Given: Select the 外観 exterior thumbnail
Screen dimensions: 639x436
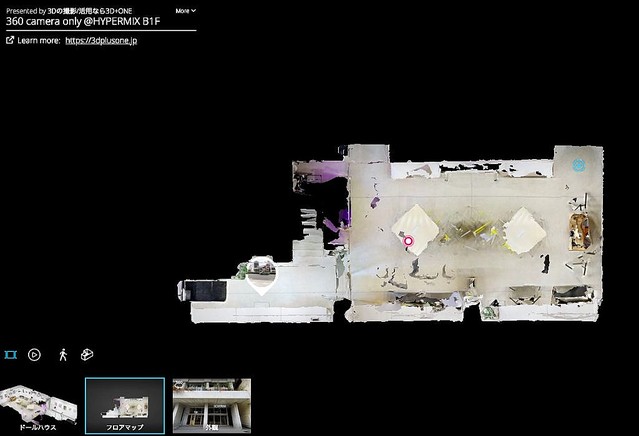Looking at the screenshot, I should [210, 404].
